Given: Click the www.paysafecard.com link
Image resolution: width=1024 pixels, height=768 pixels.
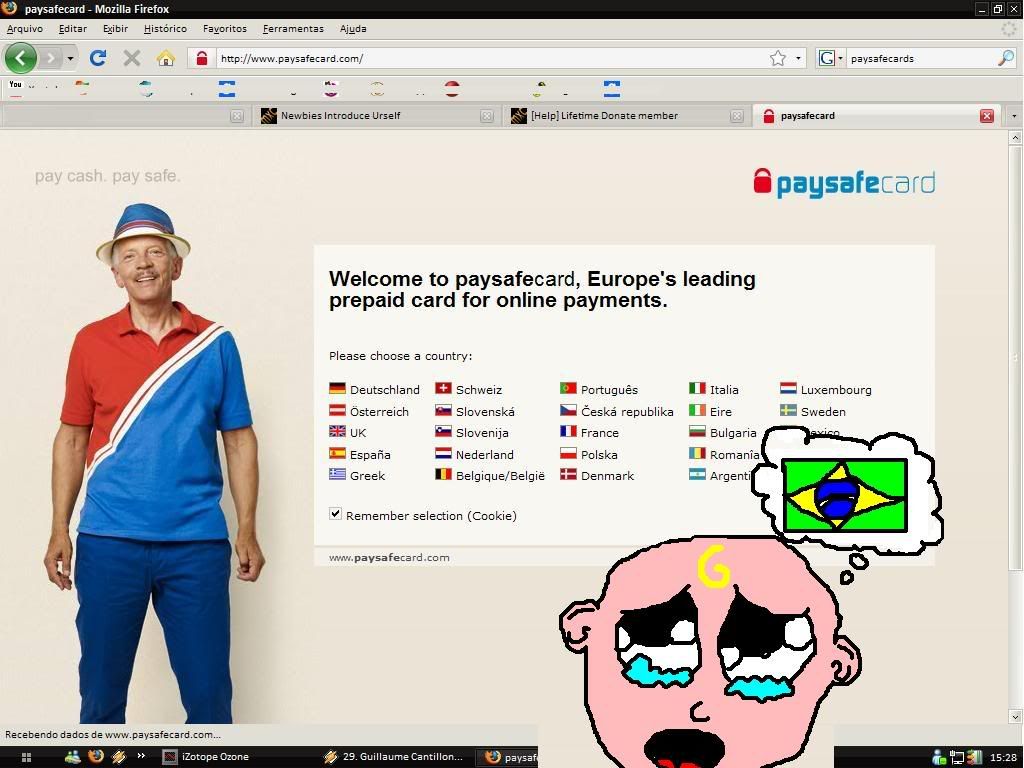Looking at the screenshot, I should 388,557.
